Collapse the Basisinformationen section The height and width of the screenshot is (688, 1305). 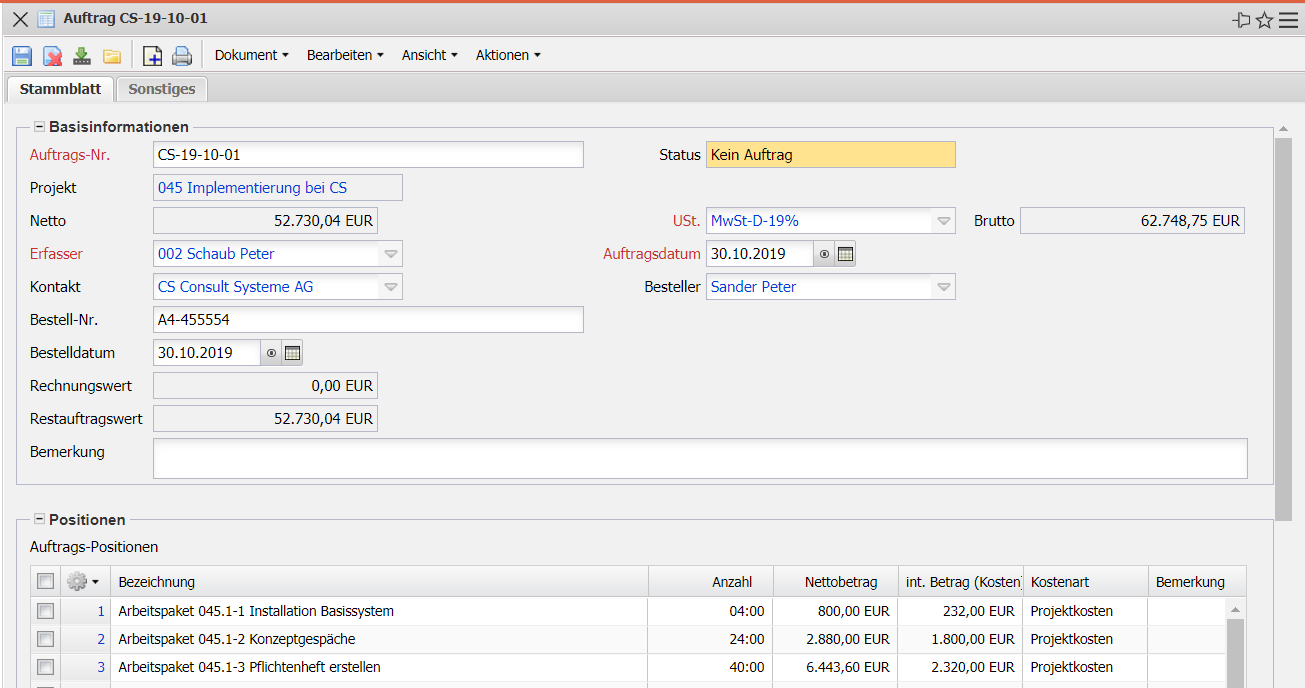pos(40,127)
